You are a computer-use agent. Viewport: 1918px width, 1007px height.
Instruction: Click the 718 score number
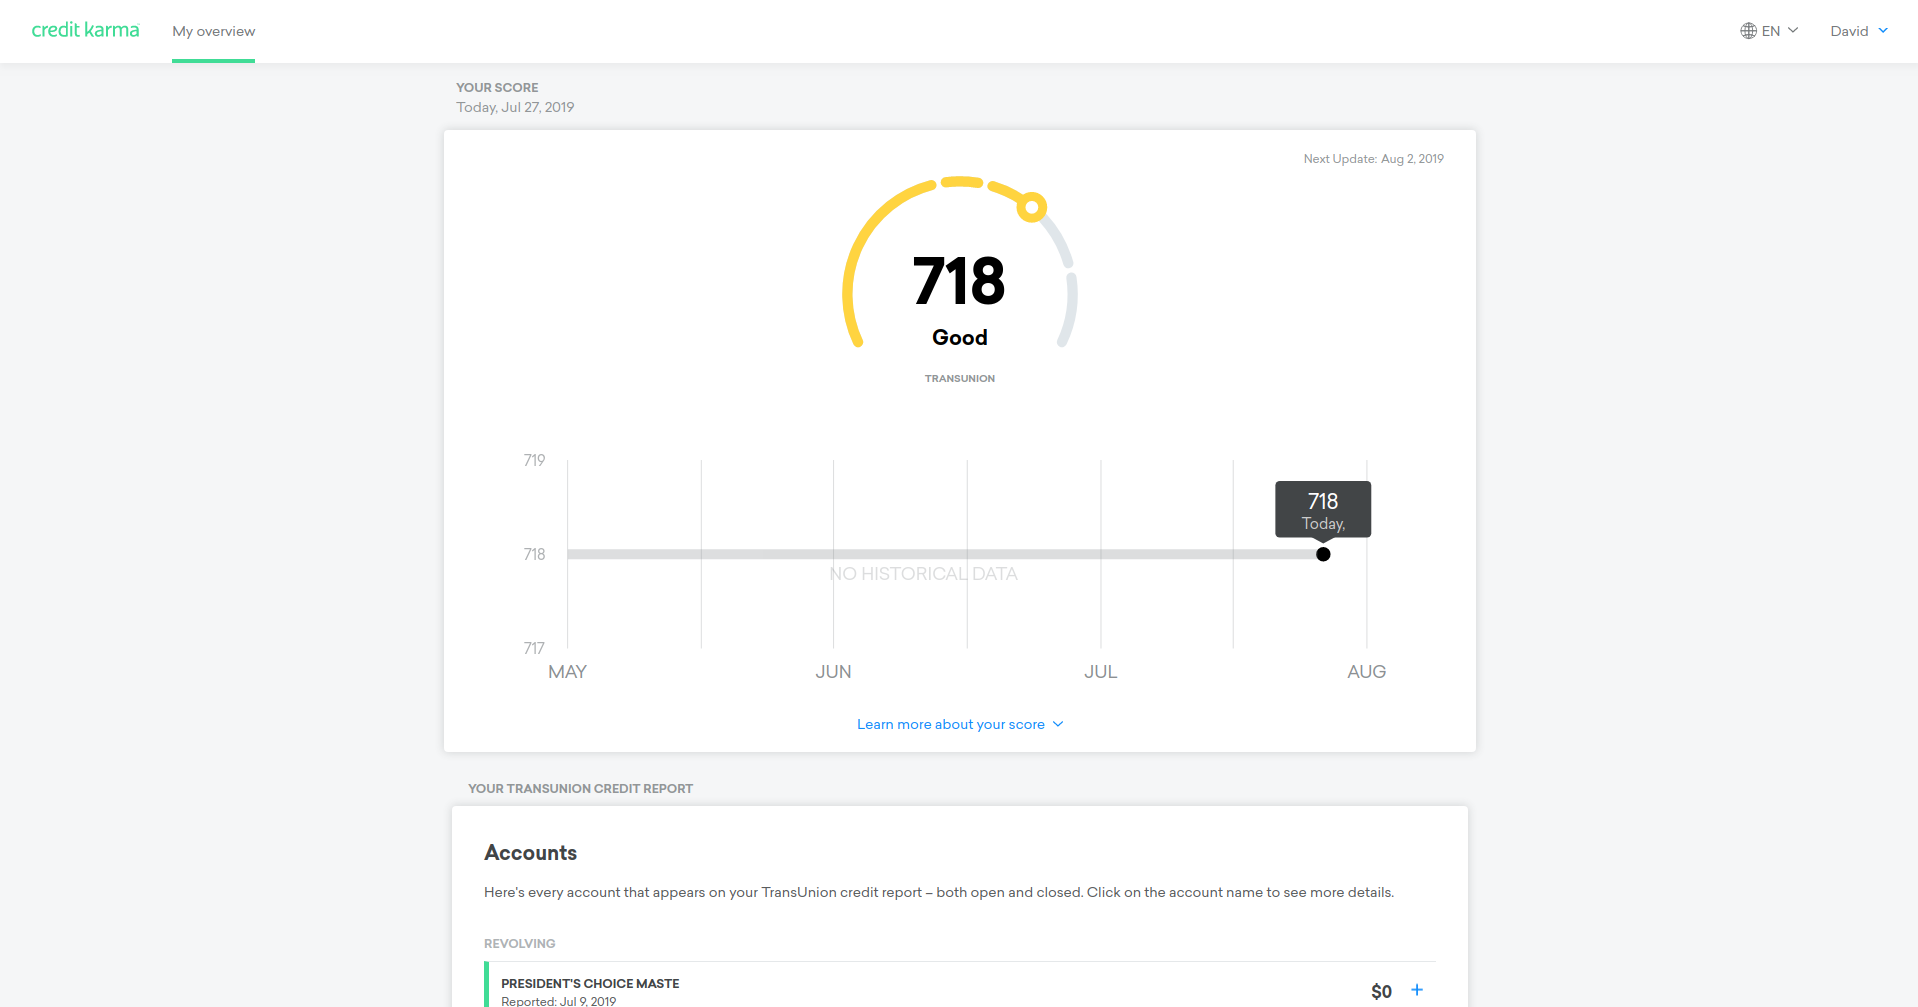pos(959,281)
